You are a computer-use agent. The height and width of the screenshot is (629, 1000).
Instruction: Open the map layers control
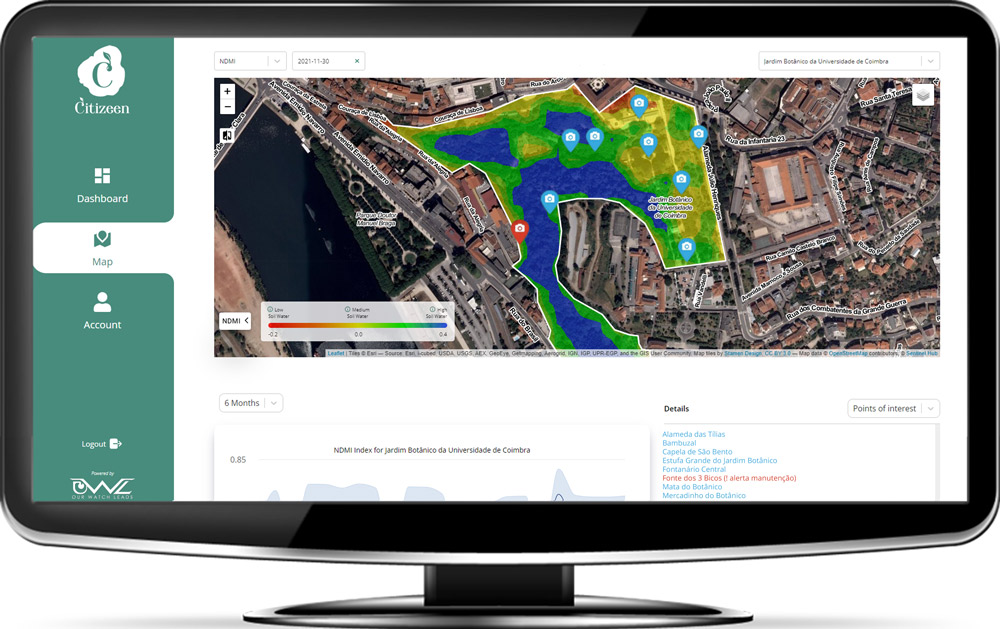[923, 94]
